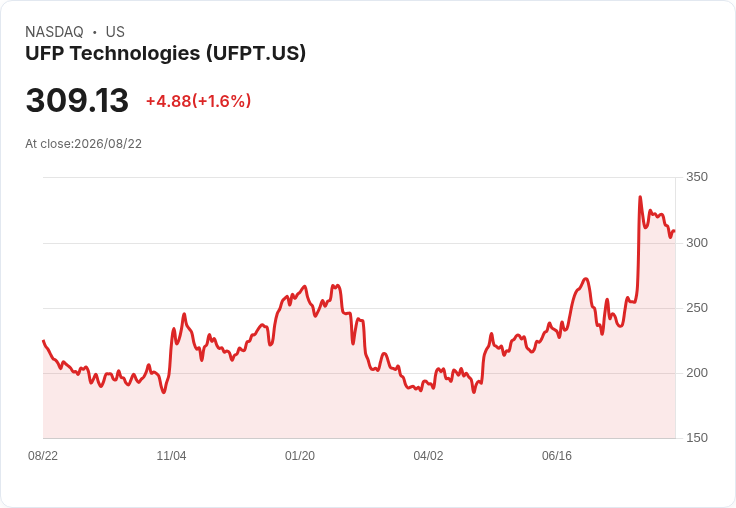Viewport: 736px width, 508px height.
Task: Click the 309.13 current price
Action: [77, 100]
